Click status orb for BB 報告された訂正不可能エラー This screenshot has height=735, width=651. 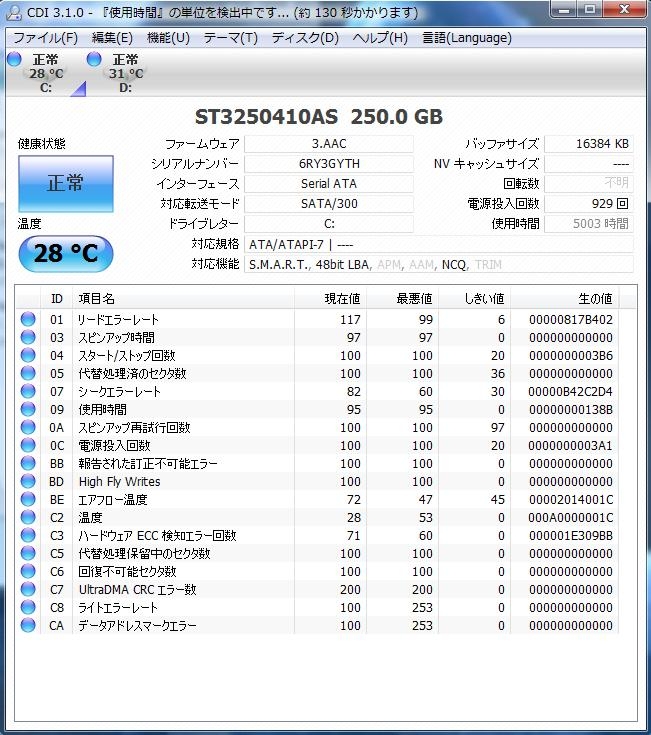28,463
